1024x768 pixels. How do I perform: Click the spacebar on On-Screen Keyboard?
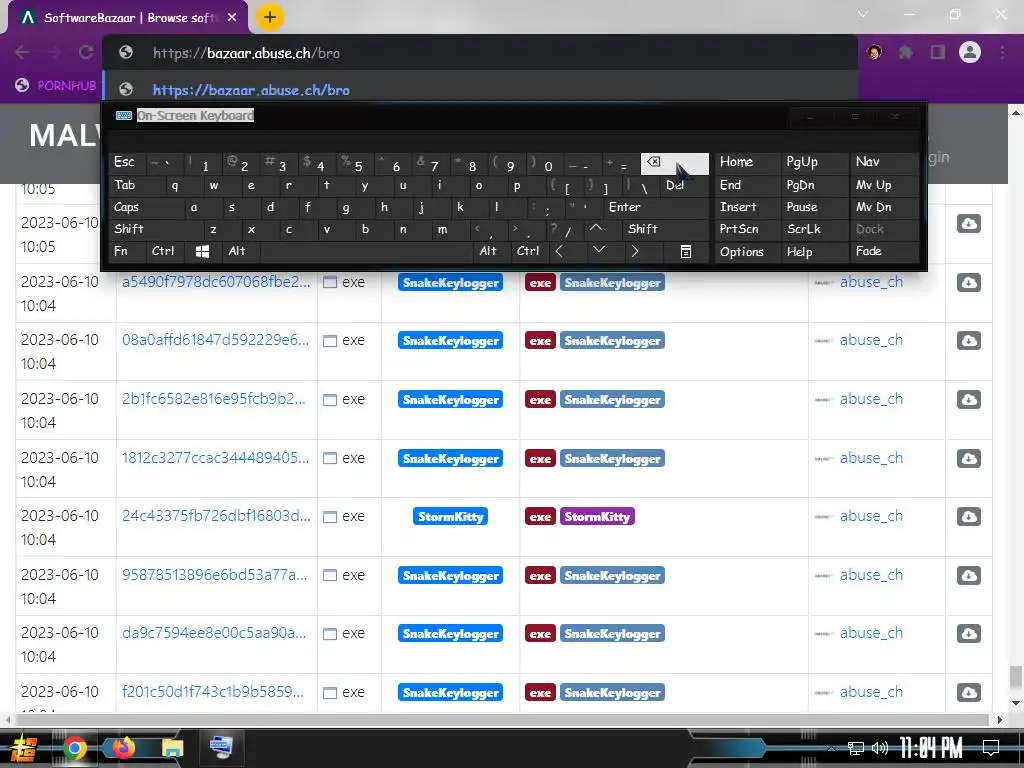point(367,251)
